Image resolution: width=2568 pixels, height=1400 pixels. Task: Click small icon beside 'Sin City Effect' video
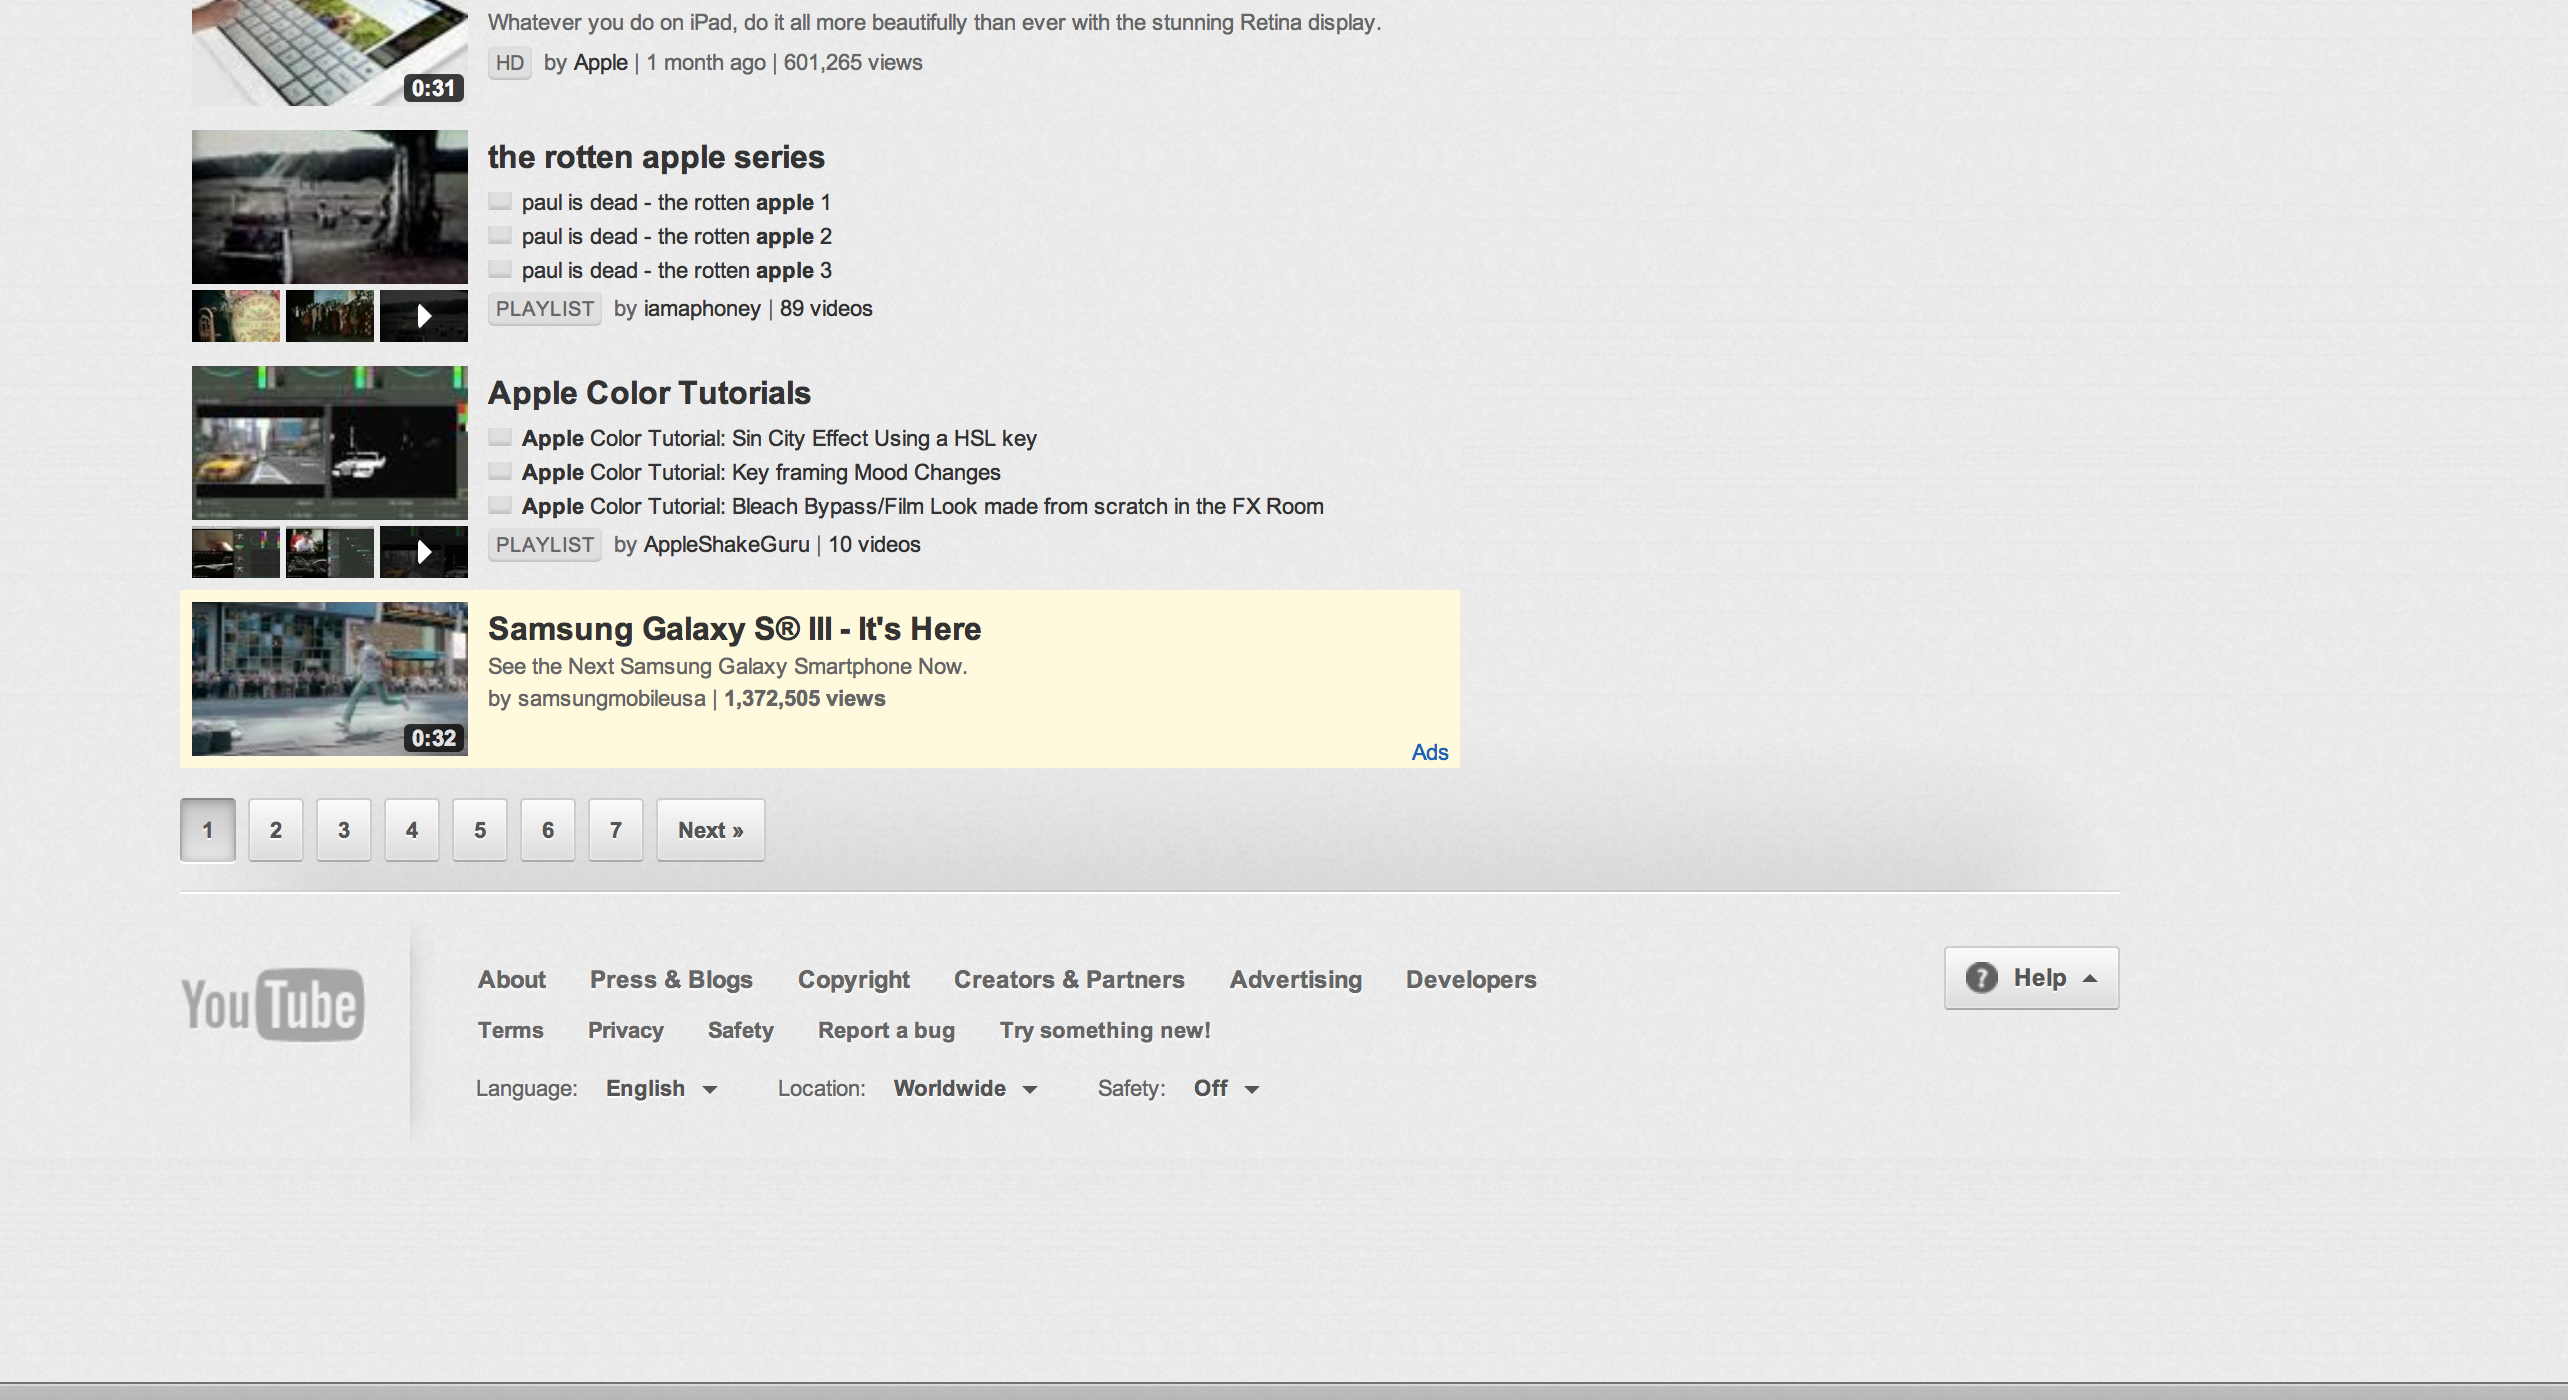tap(500, 438)
